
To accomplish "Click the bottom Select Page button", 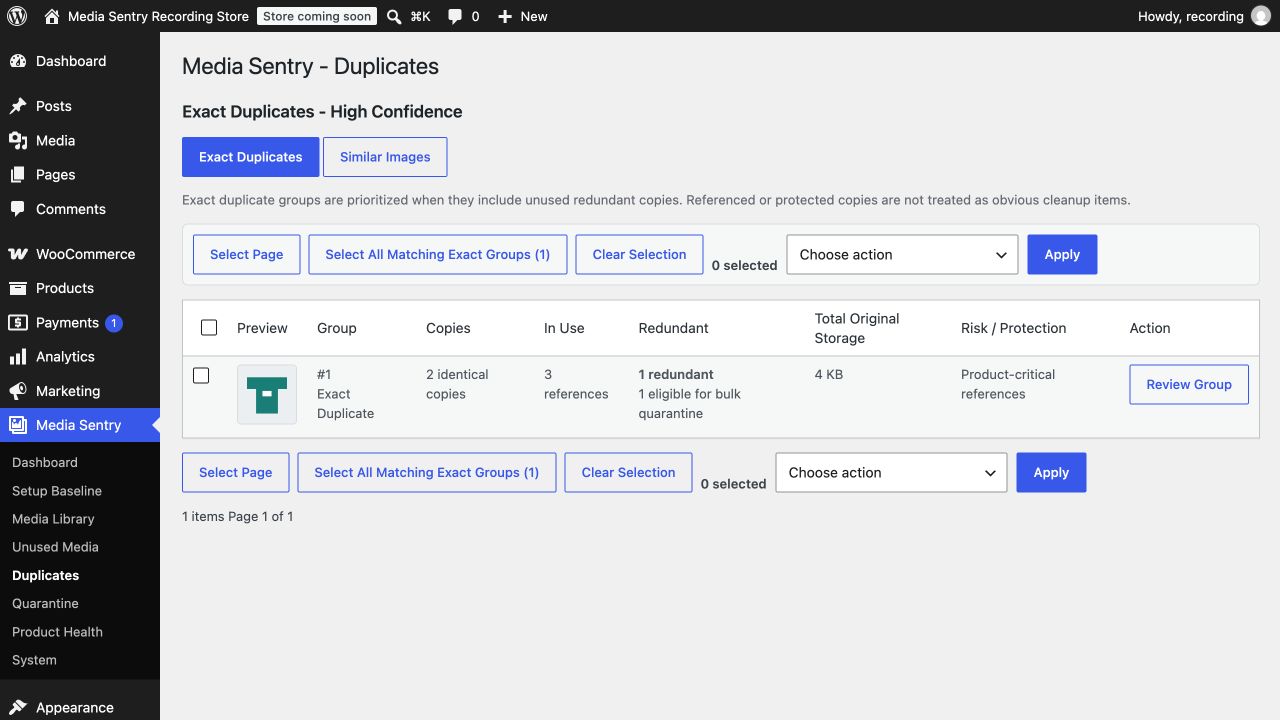I will [x=236, y=473].
